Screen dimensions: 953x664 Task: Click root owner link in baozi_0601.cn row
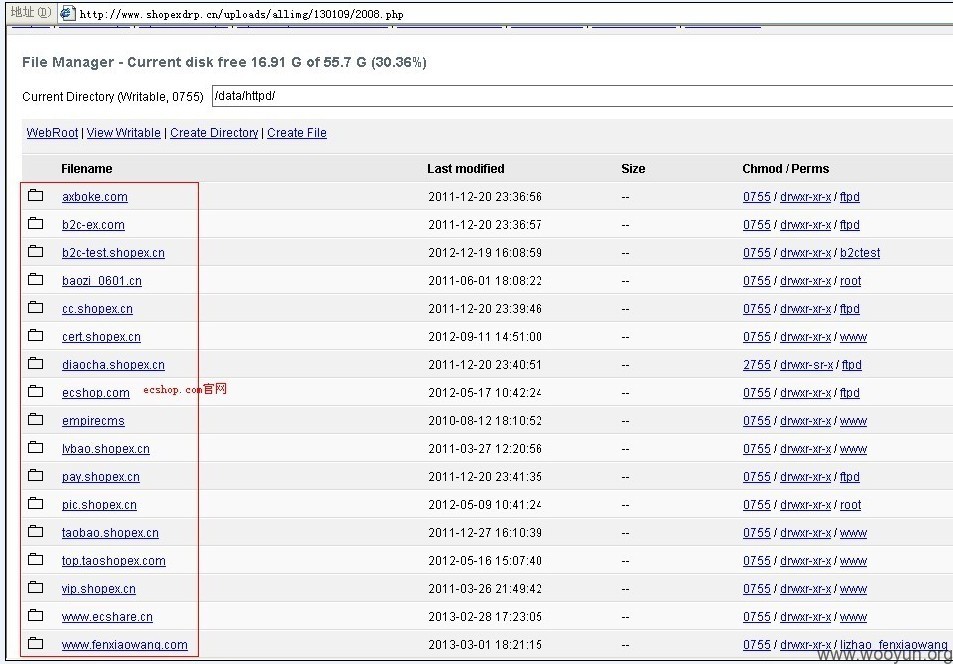tap(850, 281)
